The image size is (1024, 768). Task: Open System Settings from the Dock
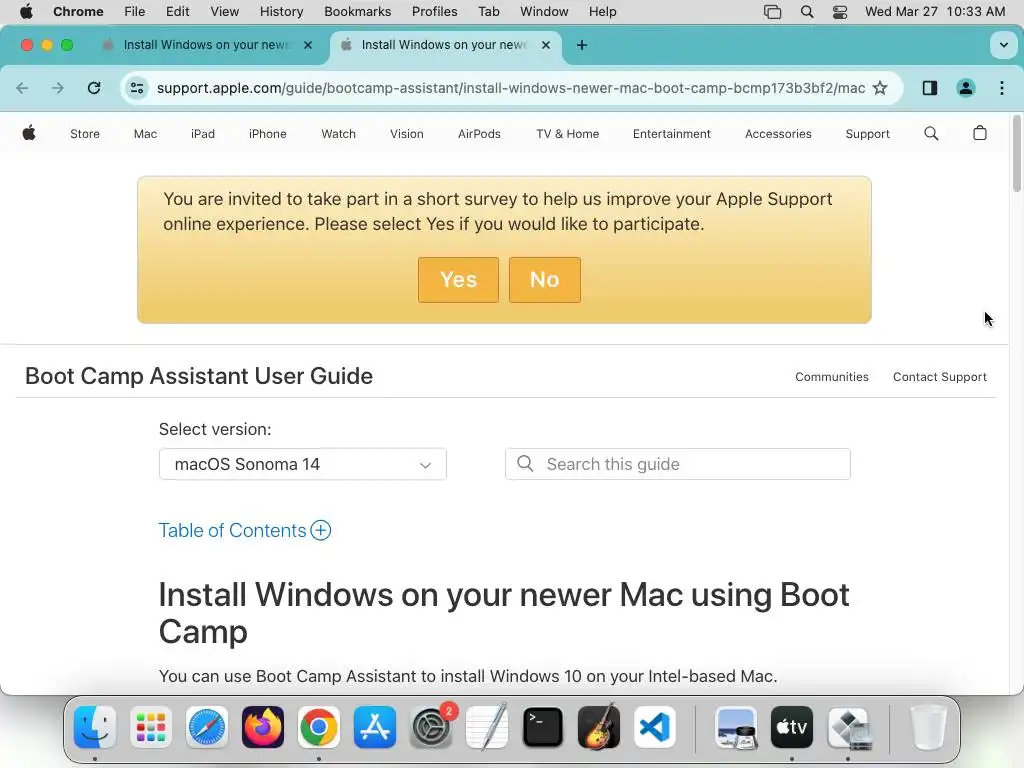(x=431, y=727)
